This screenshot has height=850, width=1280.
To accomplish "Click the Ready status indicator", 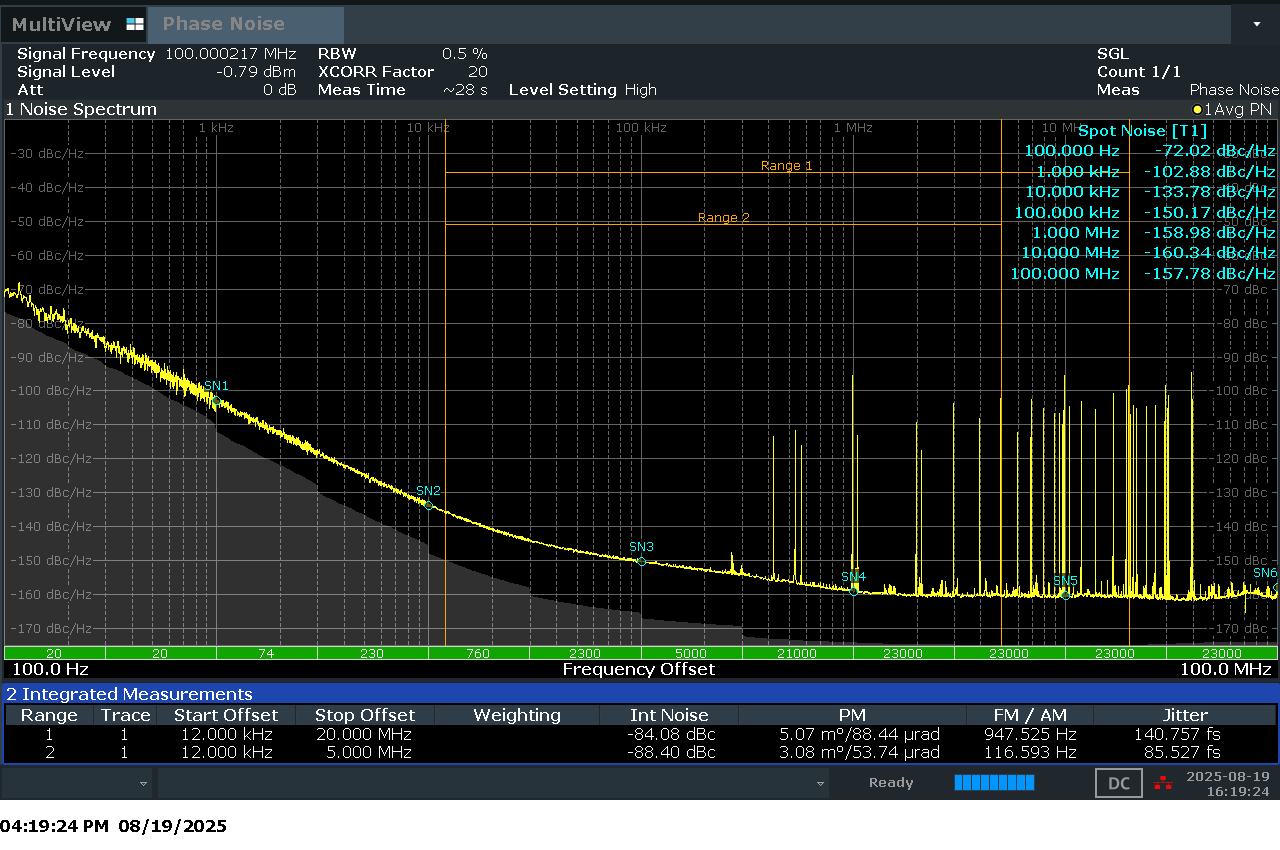I will tap(890, 783).
